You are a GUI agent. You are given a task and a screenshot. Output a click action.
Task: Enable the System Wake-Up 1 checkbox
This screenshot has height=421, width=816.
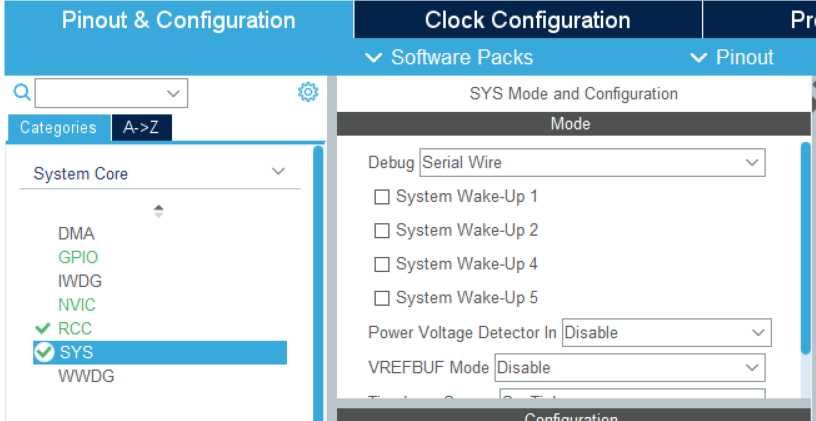pyautogui.click(x=381, y=197)
